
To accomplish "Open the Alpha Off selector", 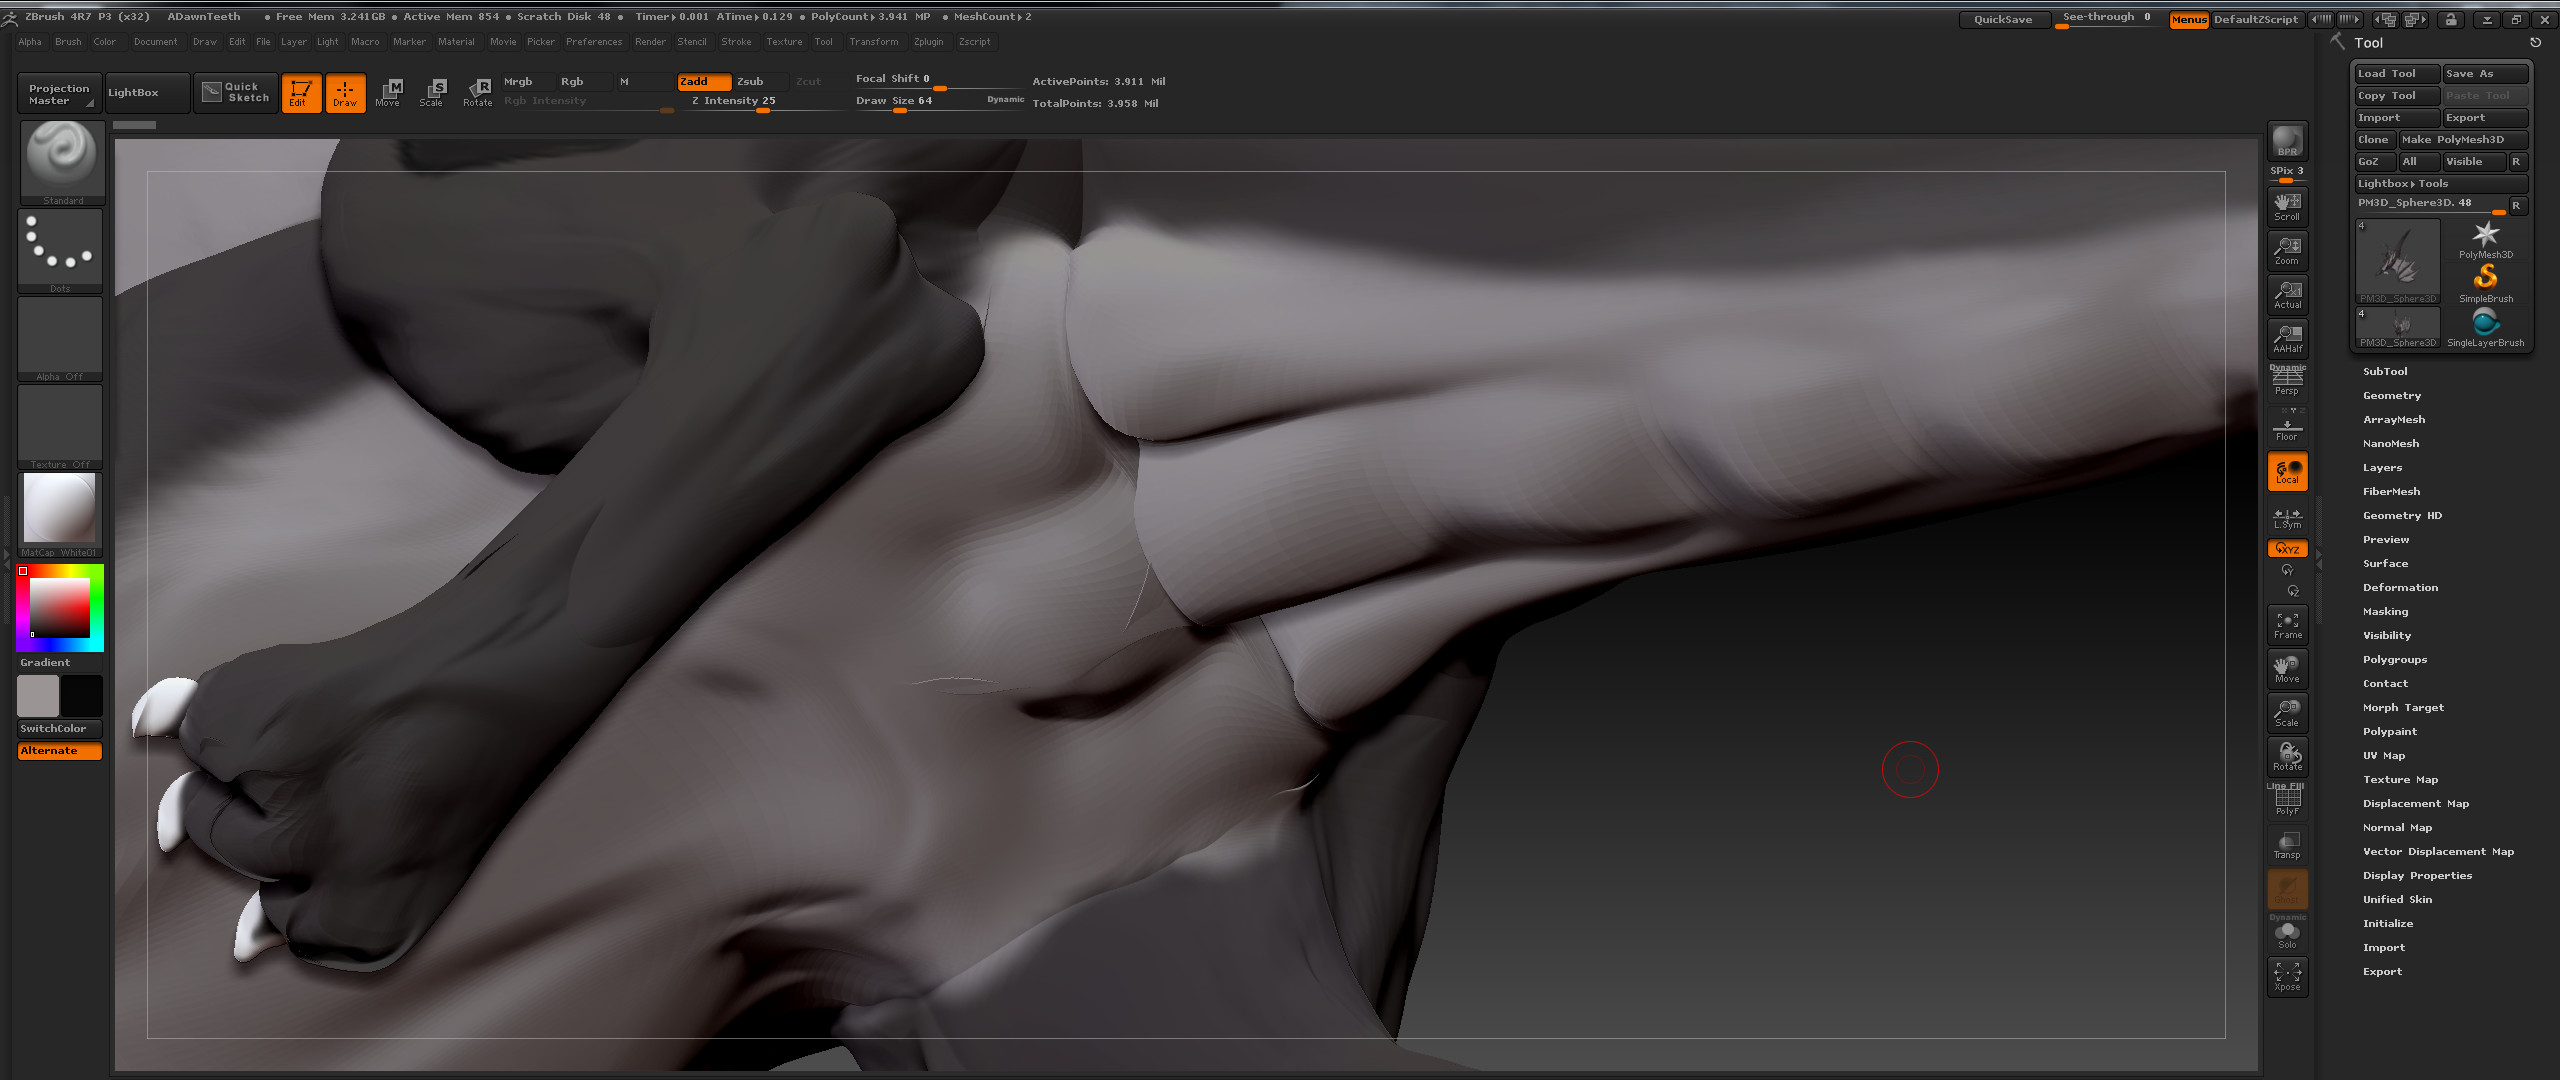I will point(60,339).
